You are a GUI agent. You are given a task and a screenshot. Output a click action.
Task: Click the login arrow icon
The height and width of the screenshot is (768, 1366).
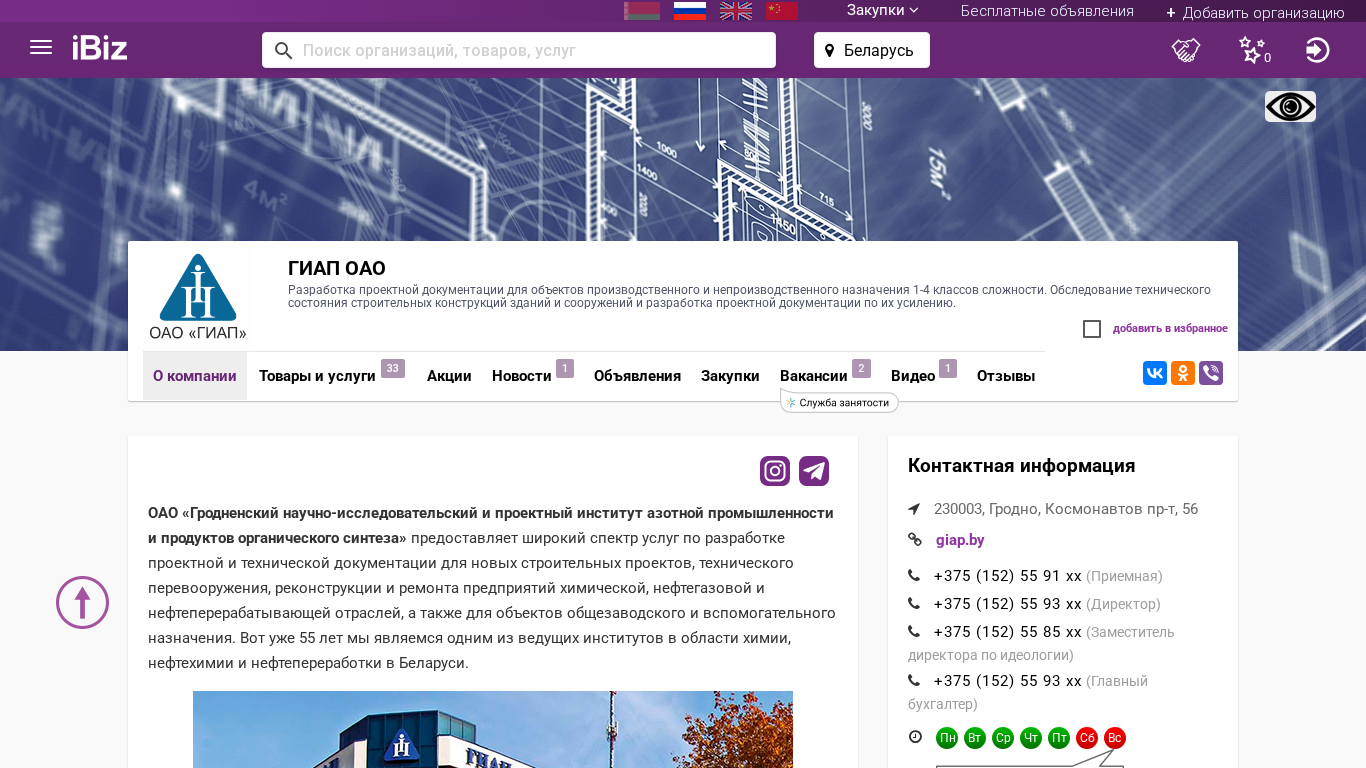coord(1317,50)
